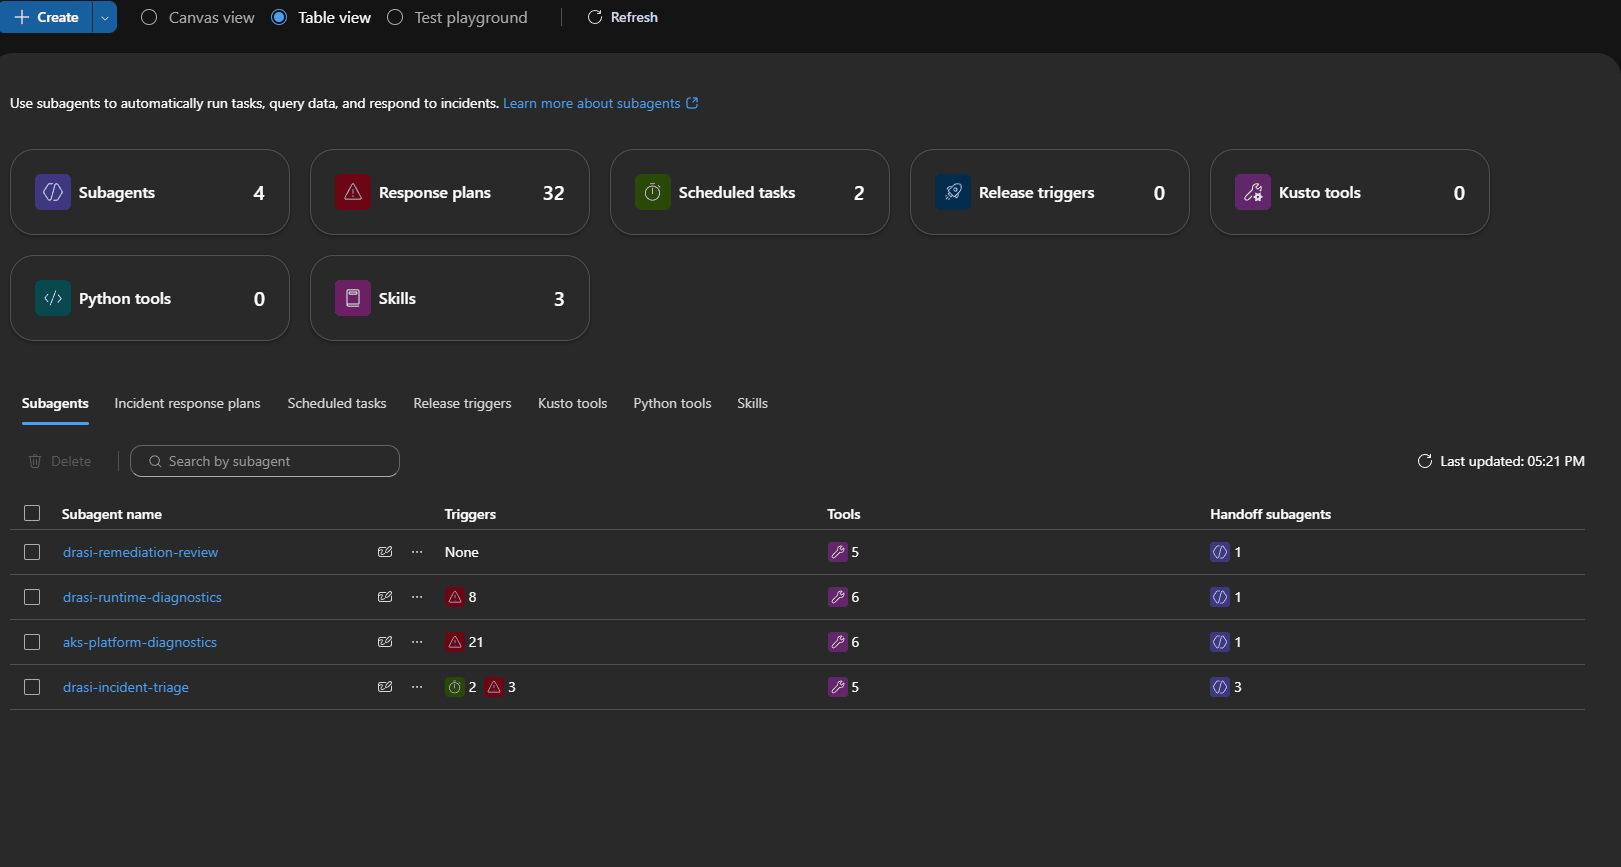Viewport: 1621px width, 867px height.
Task: Click the Release triggers rocket icon
Action: point(953,192)
